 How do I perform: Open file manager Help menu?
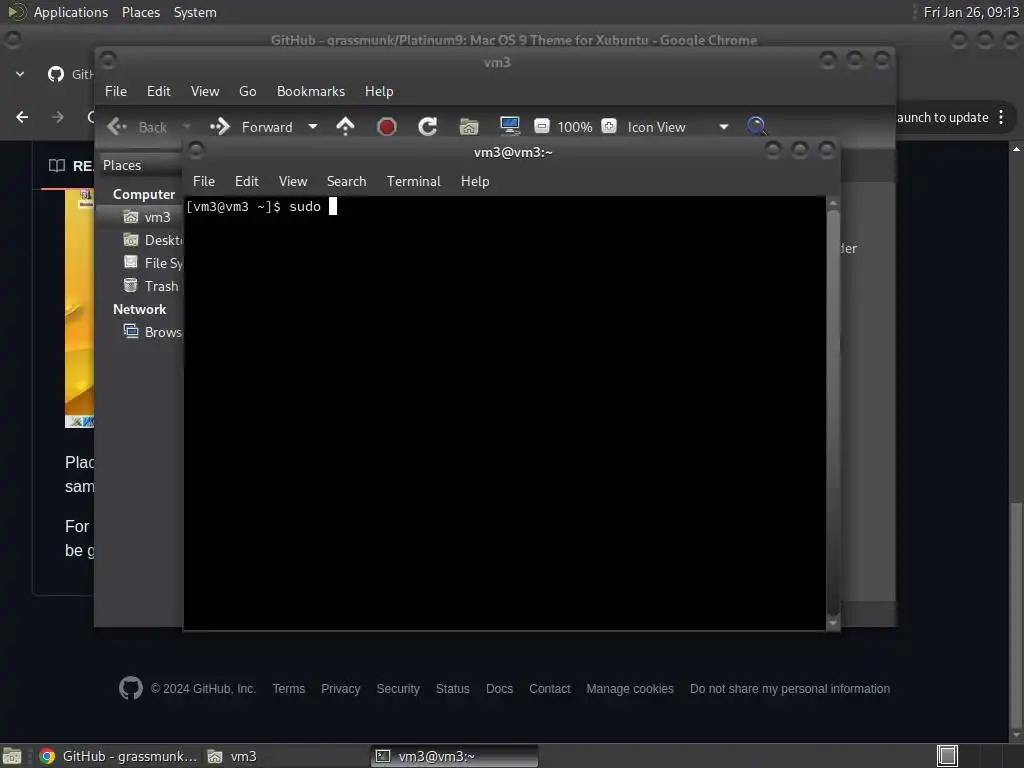(x=379, y=91)
